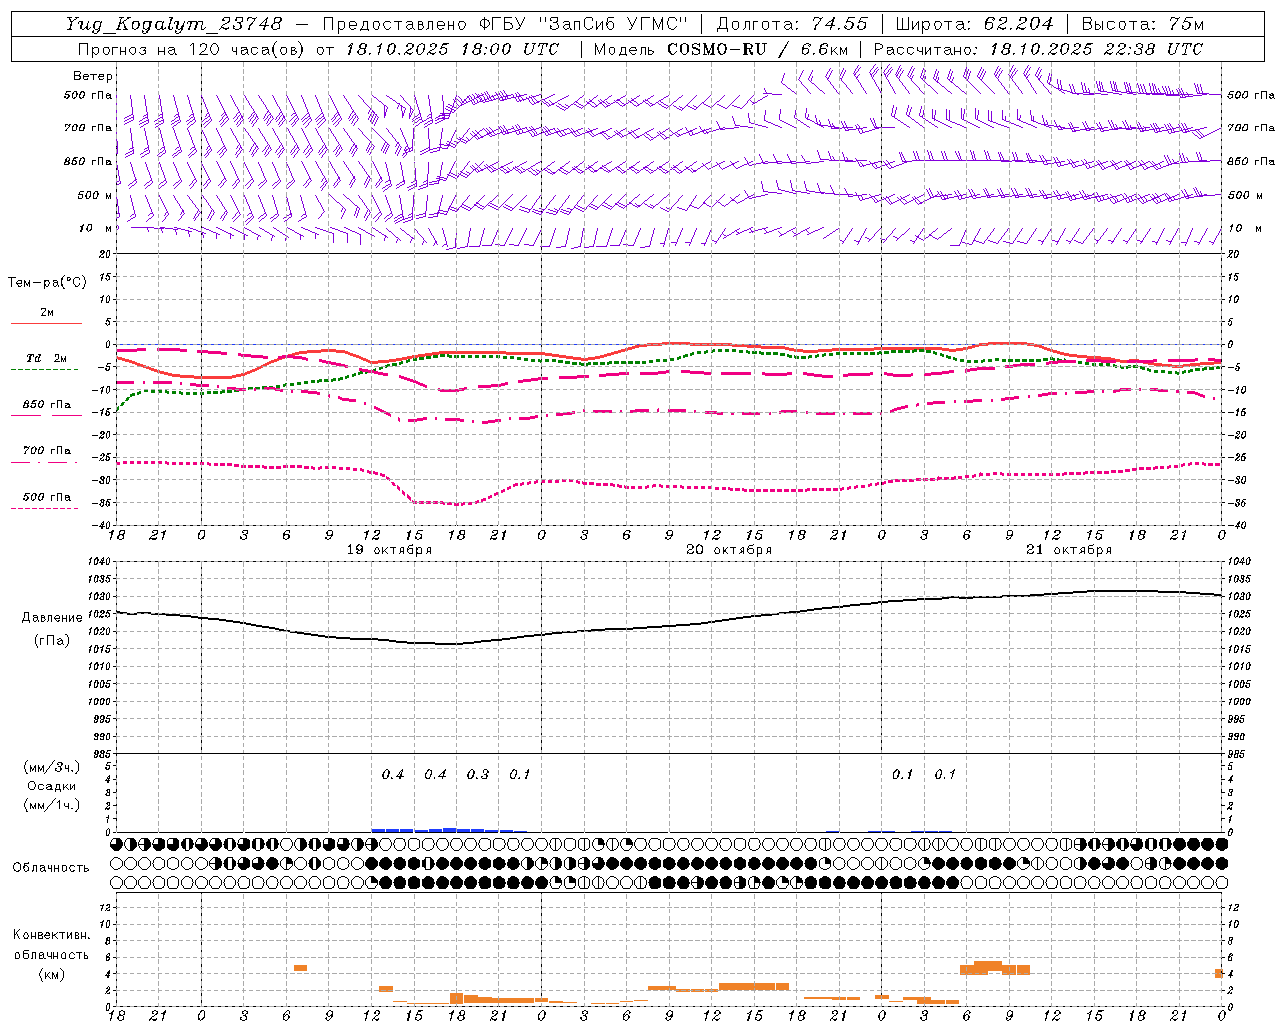Click the 700 гПа legend entry under Тем-ра
Screen dimensions: 1280x1024
coord(46,451)
